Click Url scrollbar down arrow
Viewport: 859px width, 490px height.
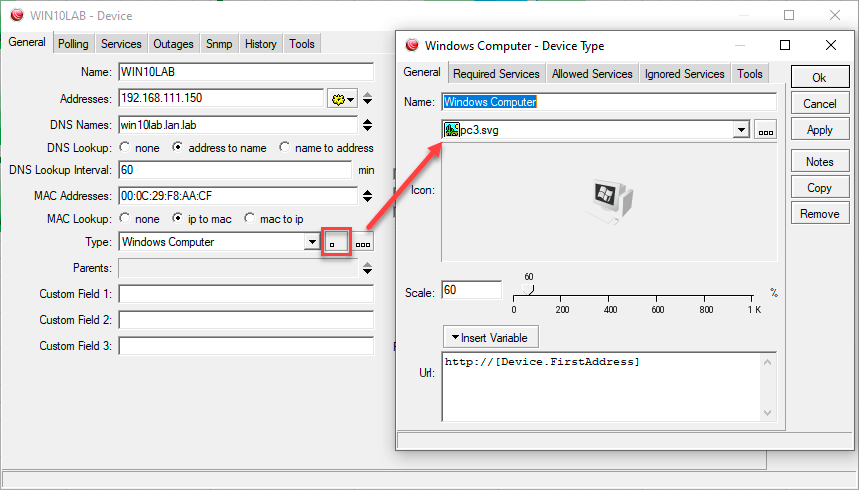768,413
